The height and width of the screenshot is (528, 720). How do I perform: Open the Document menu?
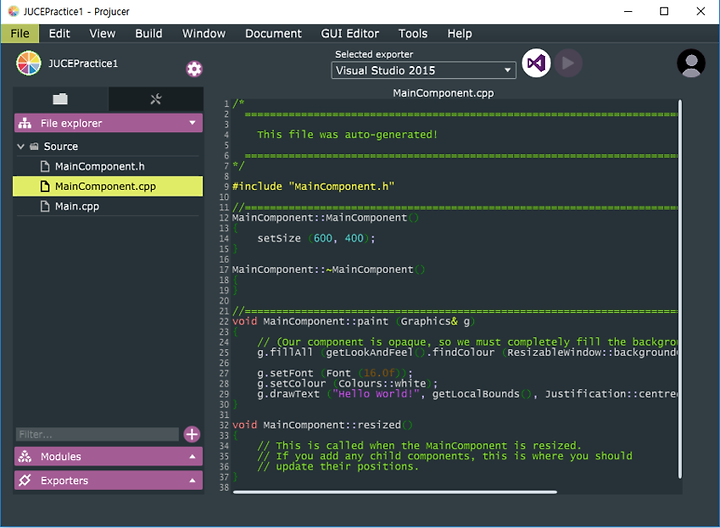point(273,34)
